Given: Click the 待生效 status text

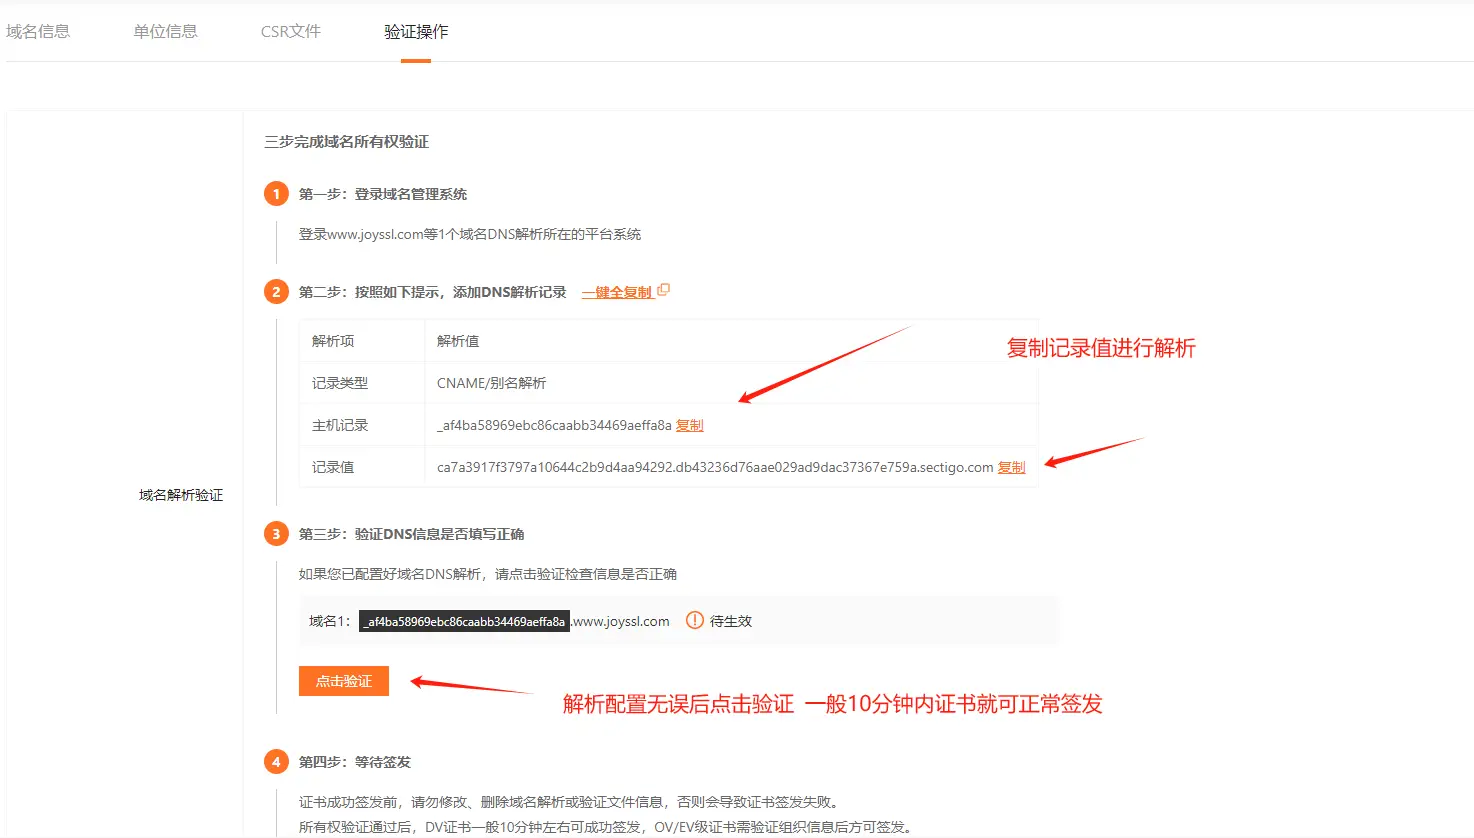Looking at the screenshot, I should 731,621.
